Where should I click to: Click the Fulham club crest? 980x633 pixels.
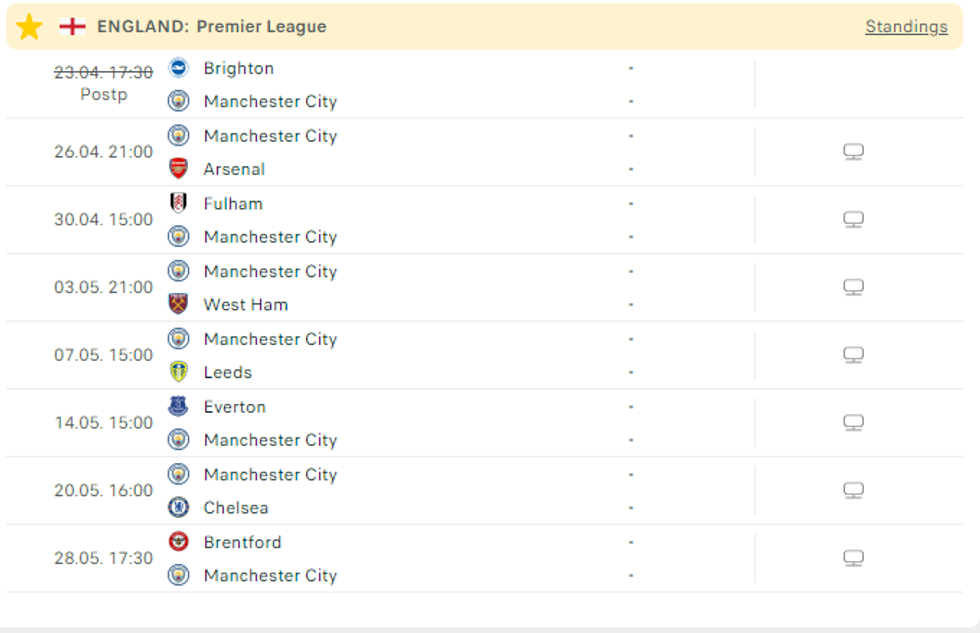(x=178, y=203)
